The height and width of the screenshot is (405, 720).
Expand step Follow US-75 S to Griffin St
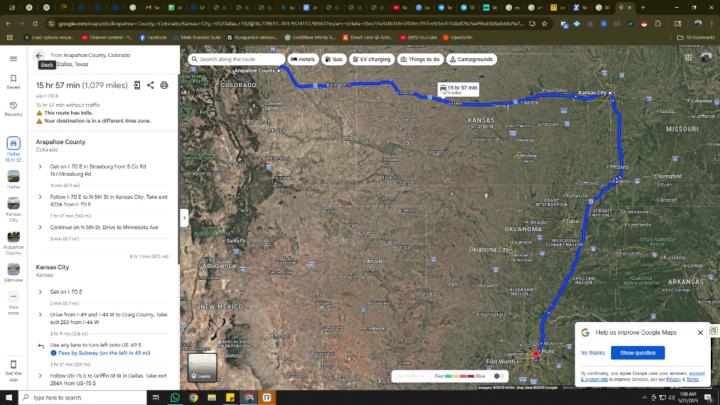40,376
